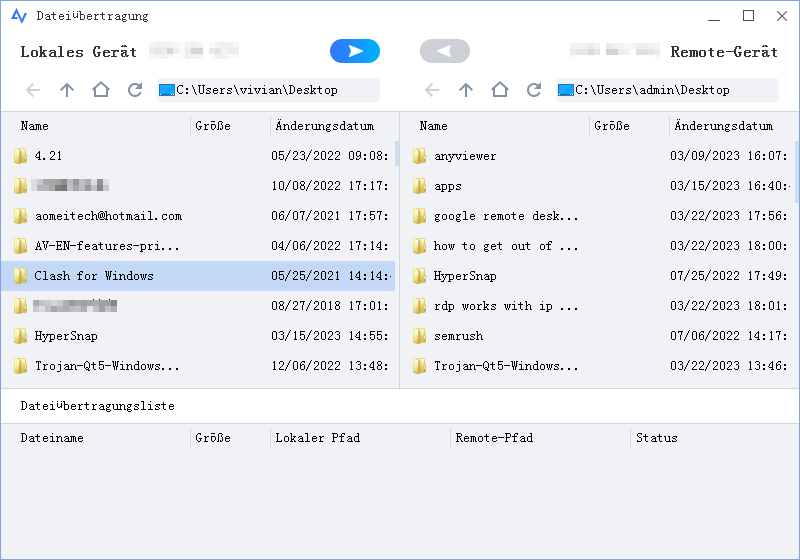Edit the local path C:\Users\vivian\Desktop
The height and width of the screenshot is (560, 800).
[267, 90]
